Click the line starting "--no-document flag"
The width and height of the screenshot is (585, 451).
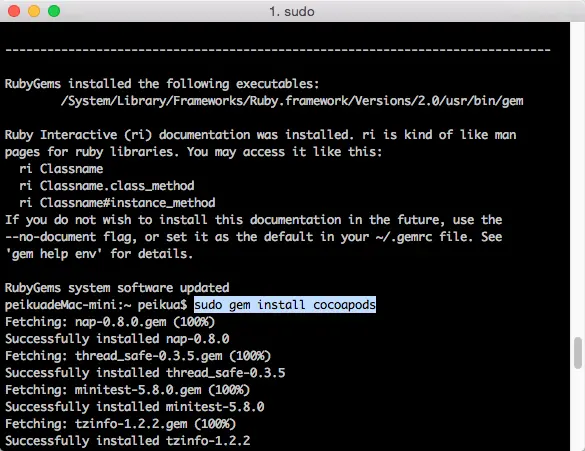254,237
